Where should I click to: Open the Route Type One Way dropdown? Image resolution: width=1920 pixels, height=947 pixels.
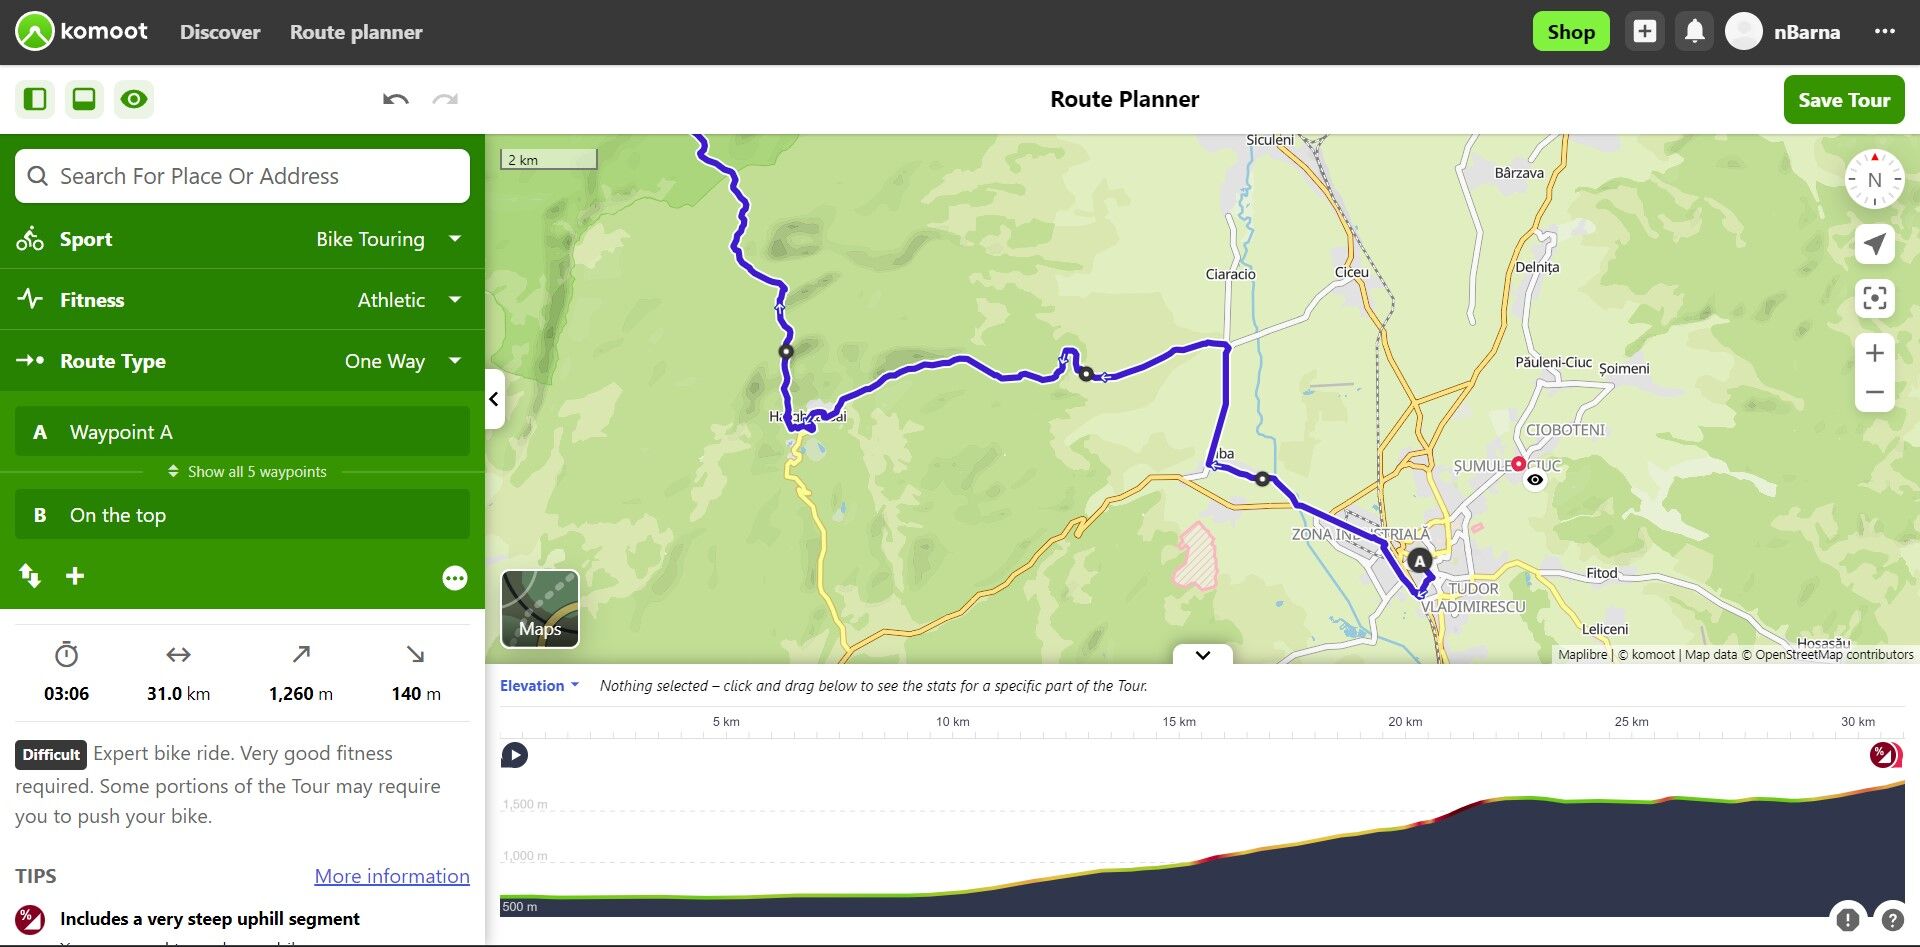[242, 361]
